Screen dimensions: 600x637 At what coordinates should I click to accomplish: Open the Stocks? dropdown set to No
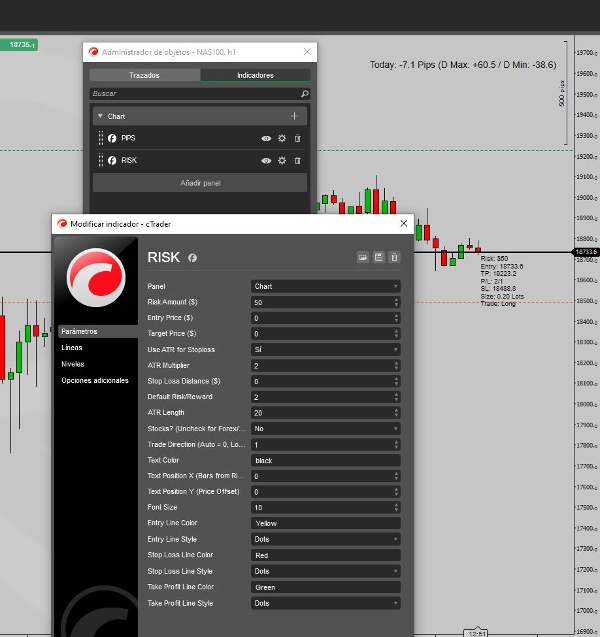tap(326, 429)
